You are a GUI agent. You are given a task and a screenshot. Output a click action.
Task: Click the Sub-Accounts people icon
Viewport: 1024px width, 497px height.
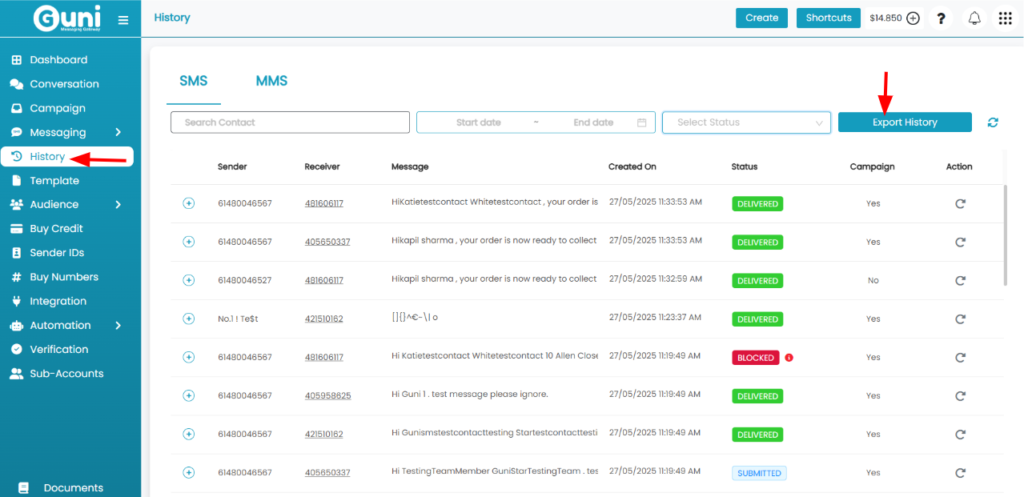pyautogui.click(x=17, y=374)
